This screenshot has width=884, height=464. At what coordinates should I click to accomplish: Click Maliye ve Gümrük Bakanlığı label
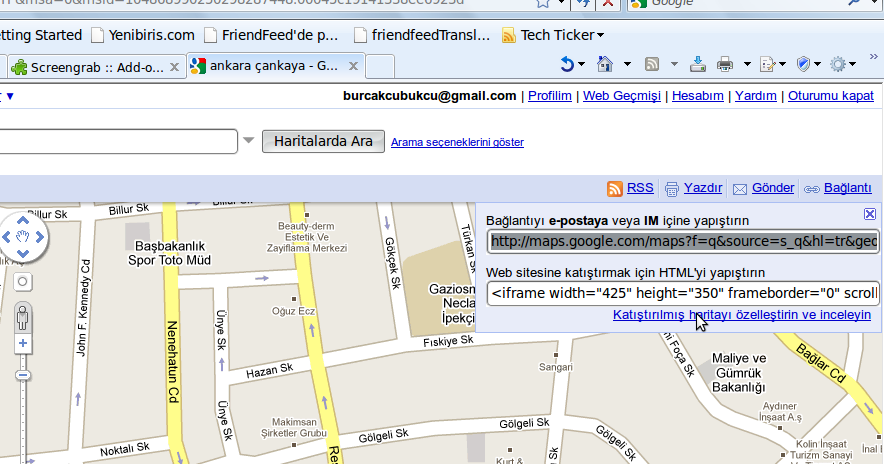[739, 373]
